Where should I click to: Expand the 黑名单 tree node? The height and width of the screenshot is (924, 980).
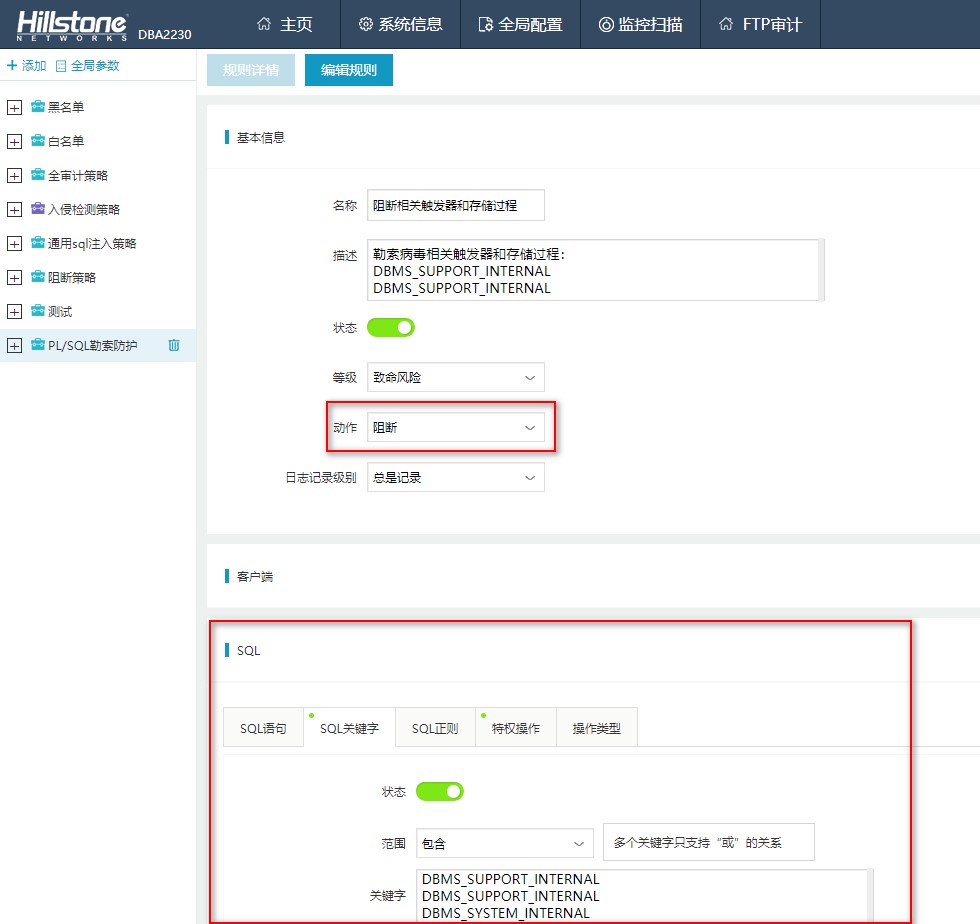(14, 108)
